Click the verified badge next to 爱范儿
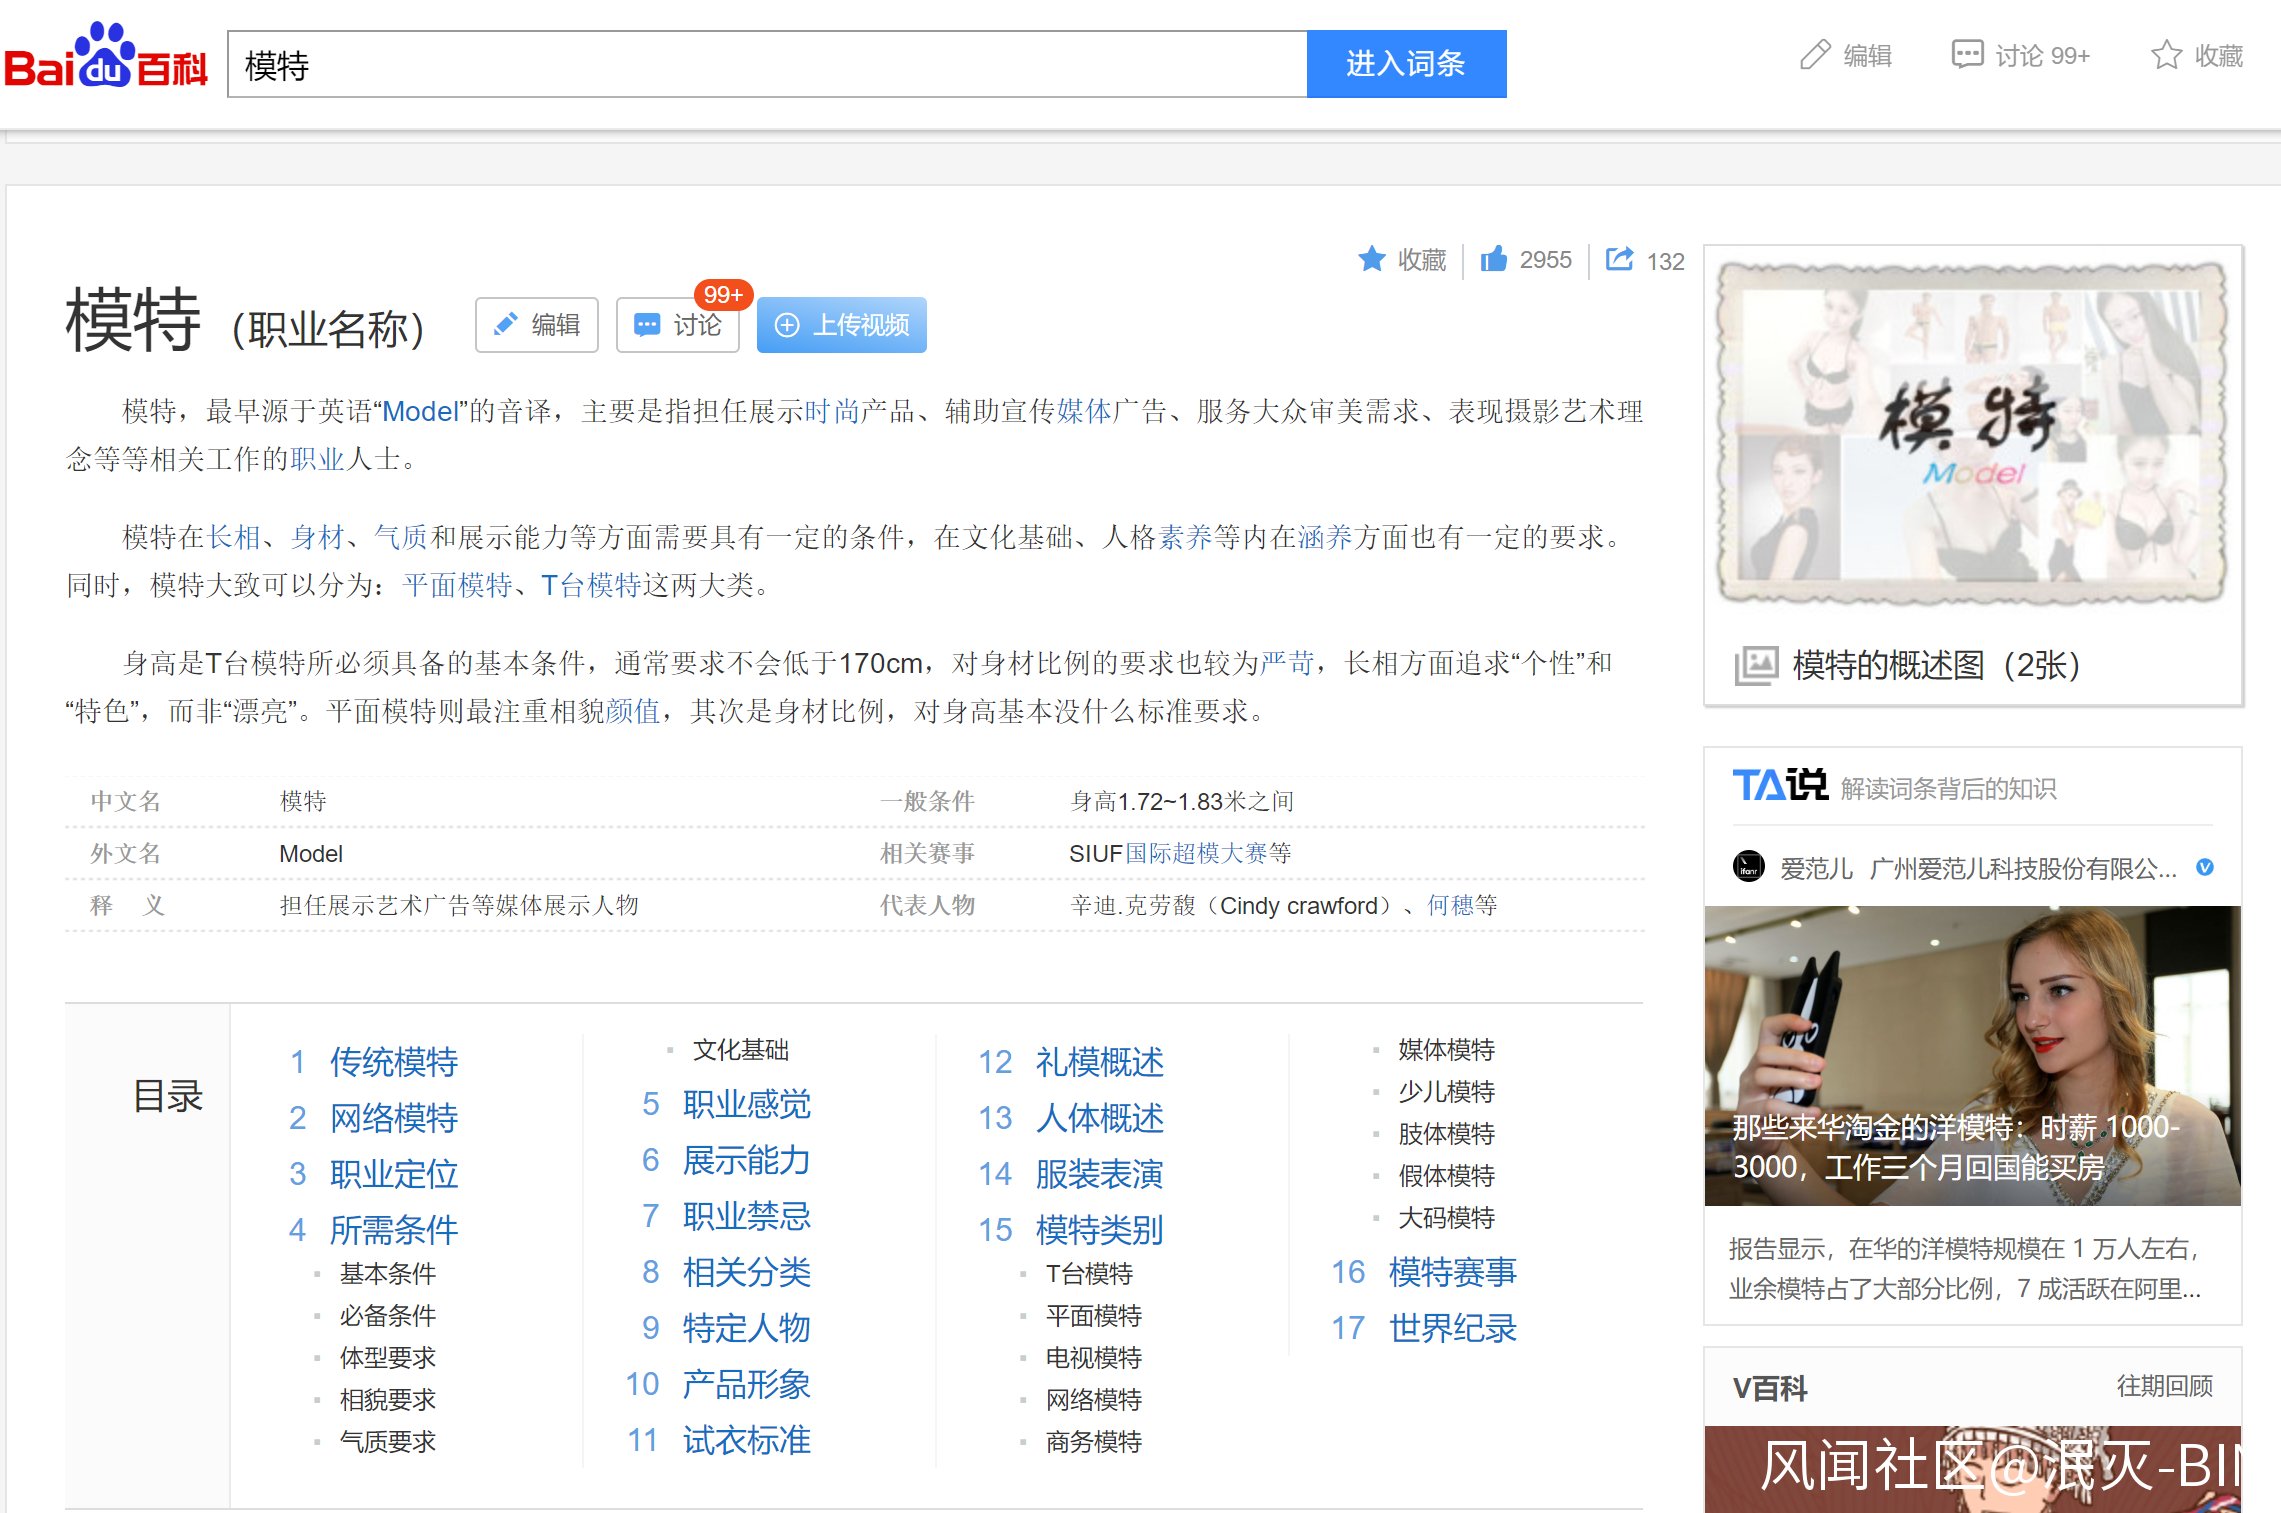This screenshot has width=2281, height=1513. click(x=2204, y=868)
